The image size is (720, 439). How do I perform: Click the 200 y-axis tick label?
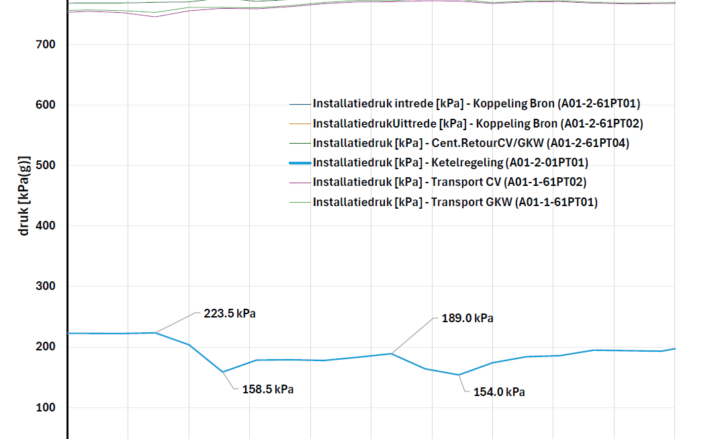point(45,347)
